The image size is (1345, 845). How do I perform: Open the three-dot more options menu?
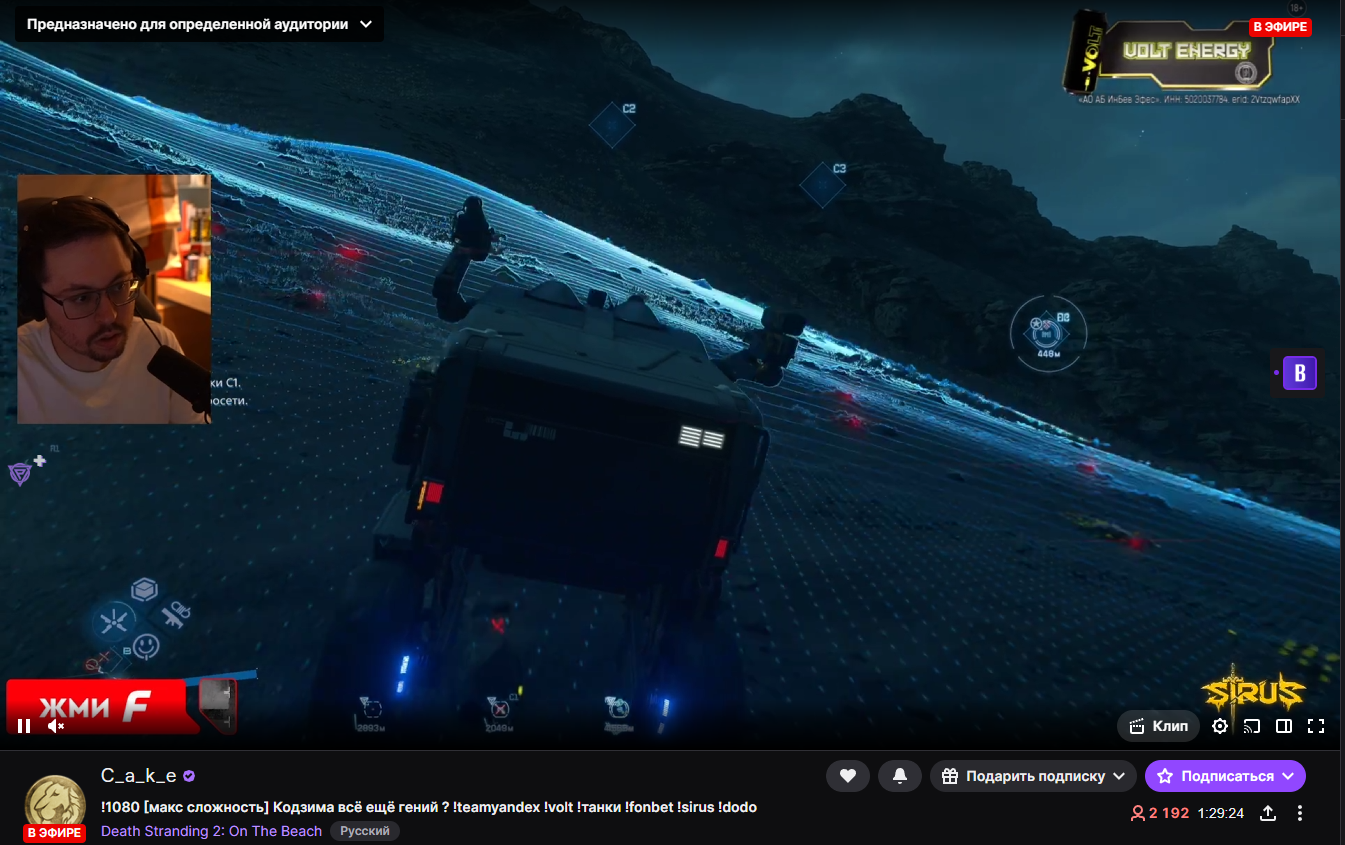(x=1300, y=813)
